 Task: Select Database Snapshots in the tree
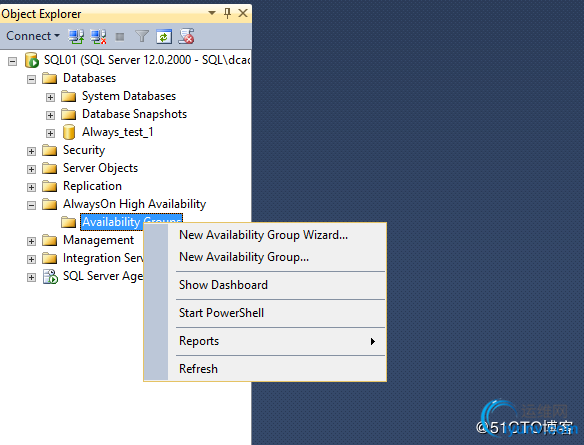tap(134, 114)
